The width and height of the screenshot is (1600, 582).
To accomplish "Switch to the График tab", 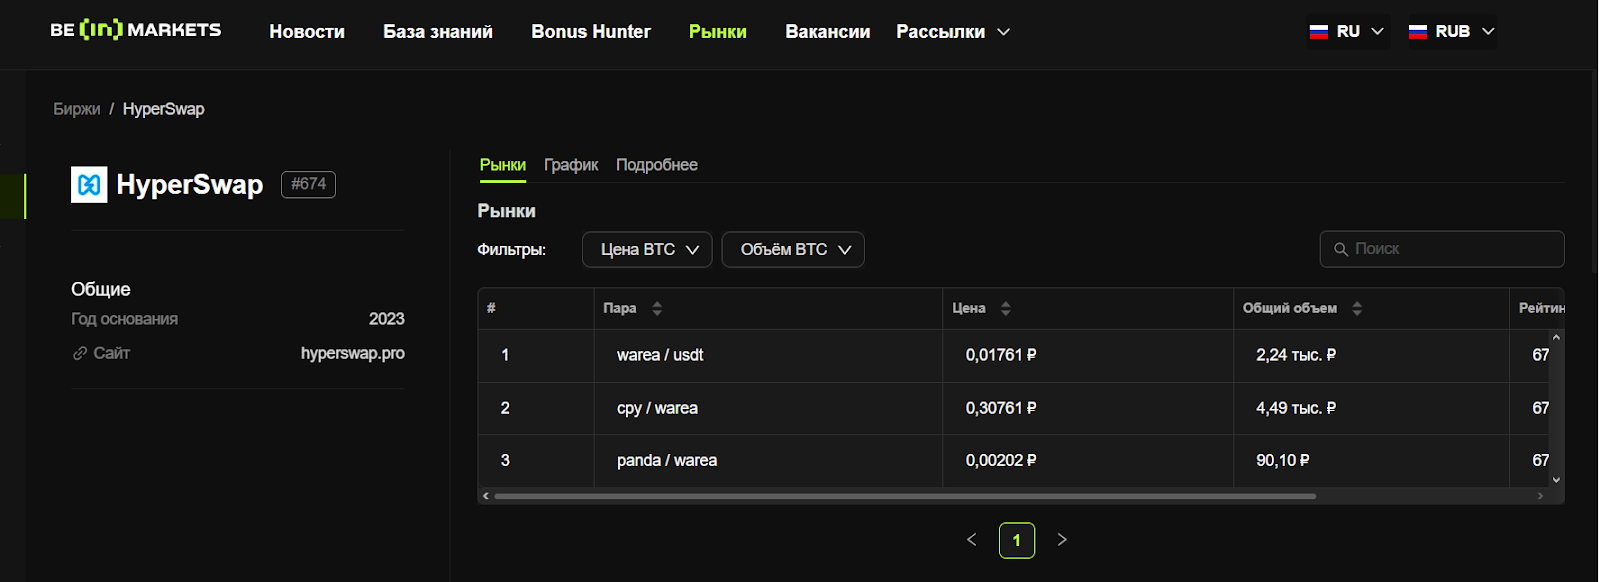I will pos(571,165).
